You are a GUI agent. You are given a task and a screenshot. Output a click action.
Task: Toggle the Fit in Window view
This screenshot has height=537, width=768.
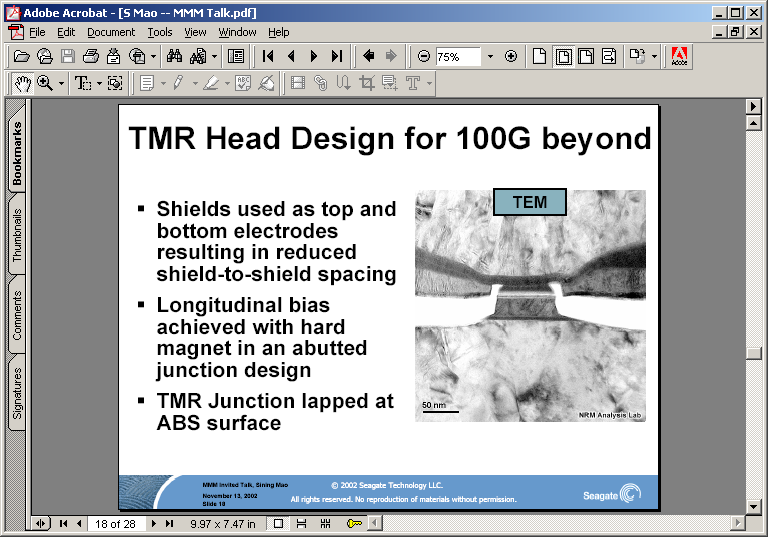point(563,56)
